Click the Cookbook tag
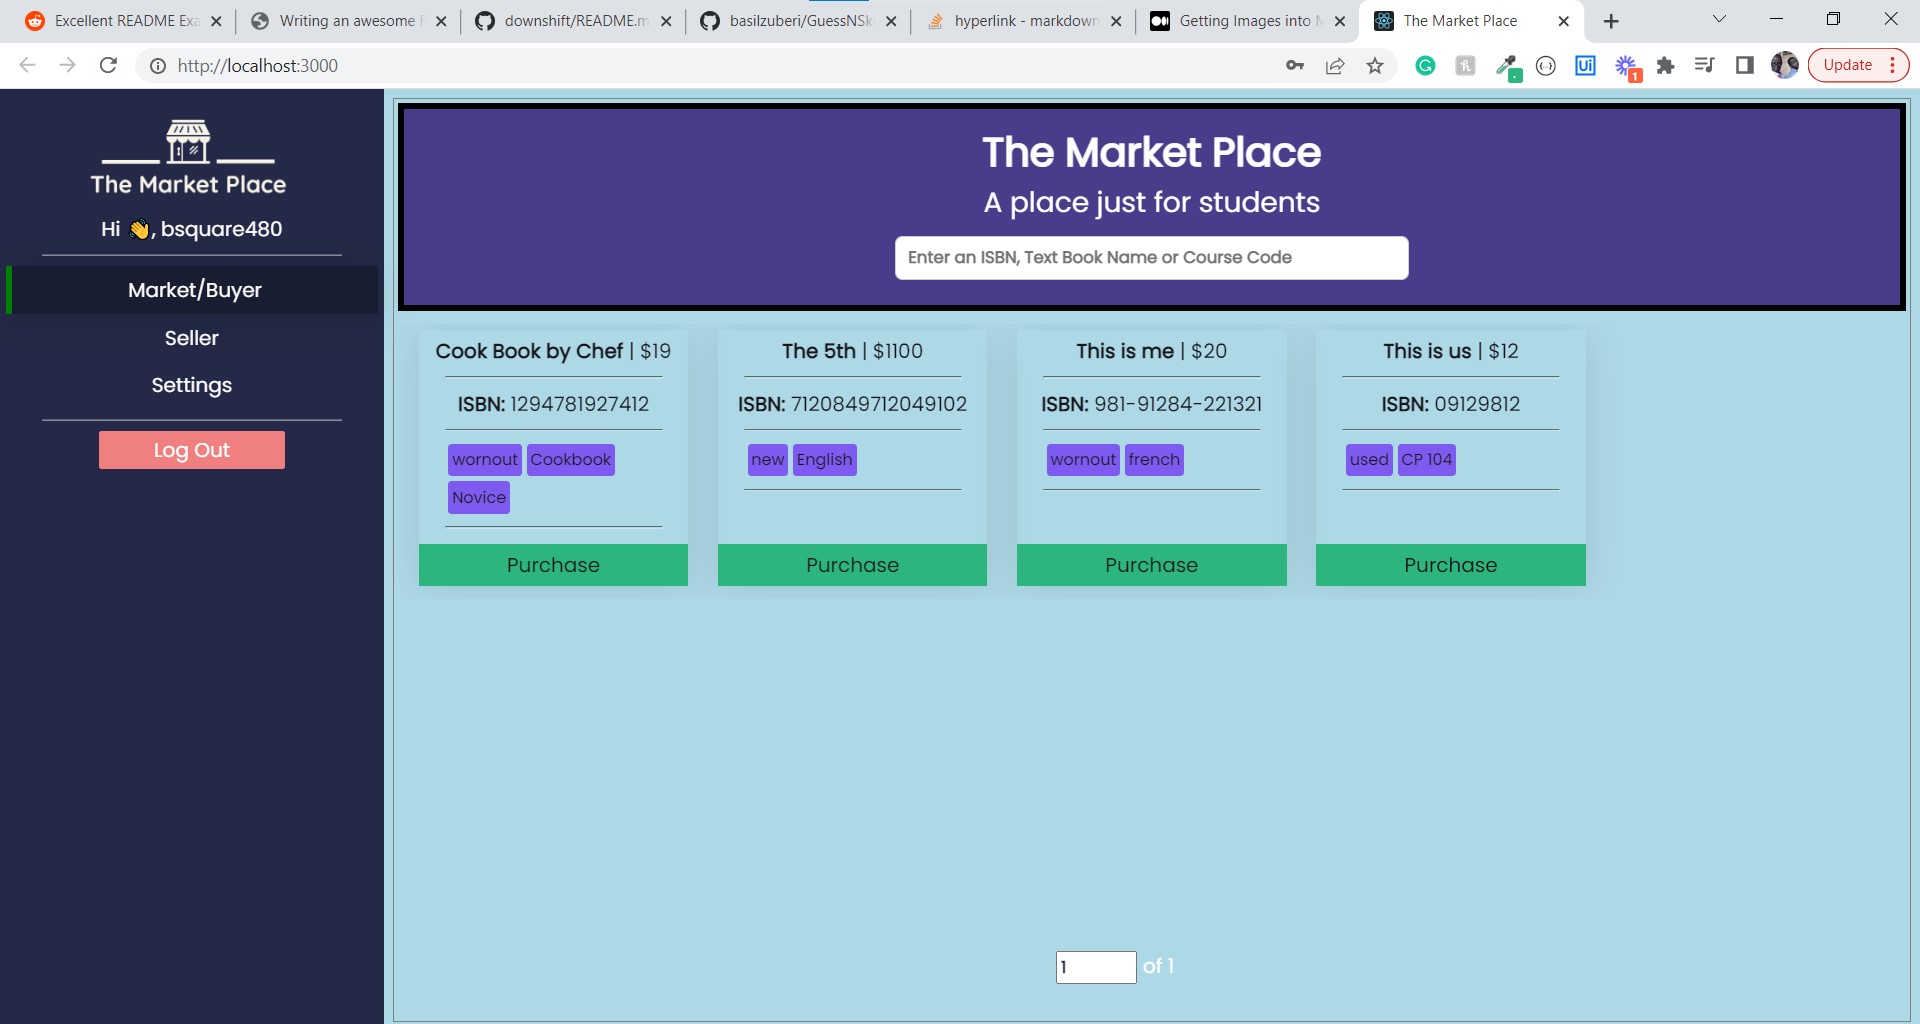This screenshot has height=1024, width=1920. [570, 460]
